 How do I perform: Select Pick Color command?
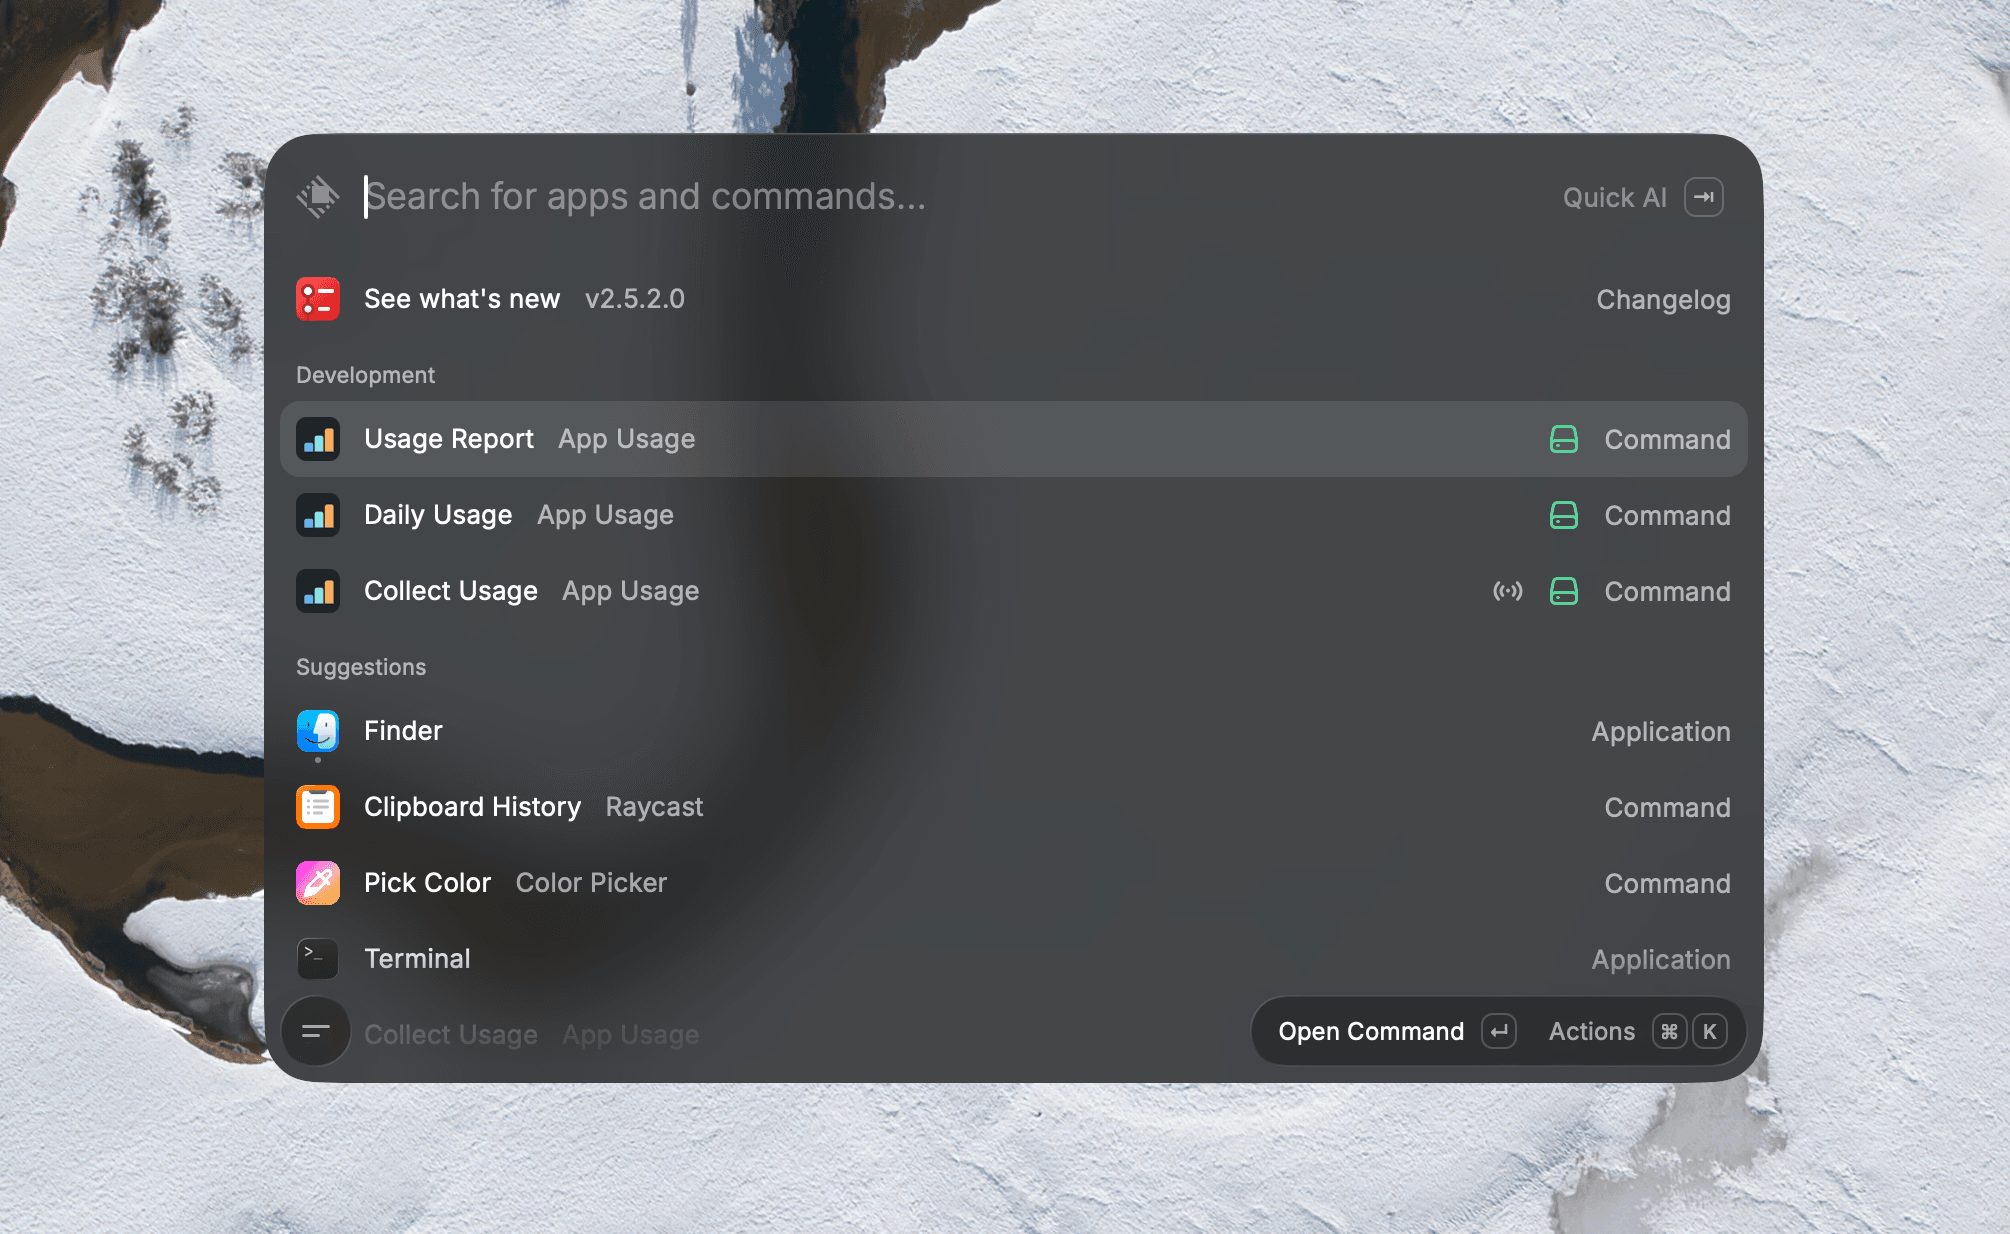1013,883
